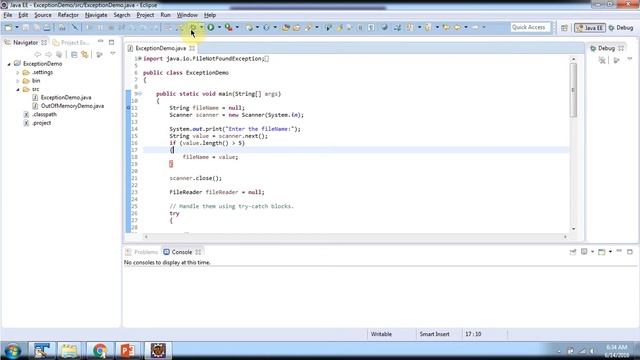Collapse the ExceptionDemo project node
The image size is (640, 360).
click(9, 64)
